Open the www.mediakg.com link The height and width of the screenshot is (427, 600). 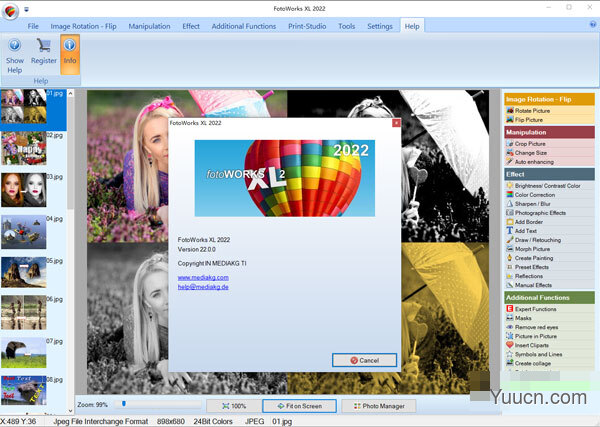click(x=203, y=277)
